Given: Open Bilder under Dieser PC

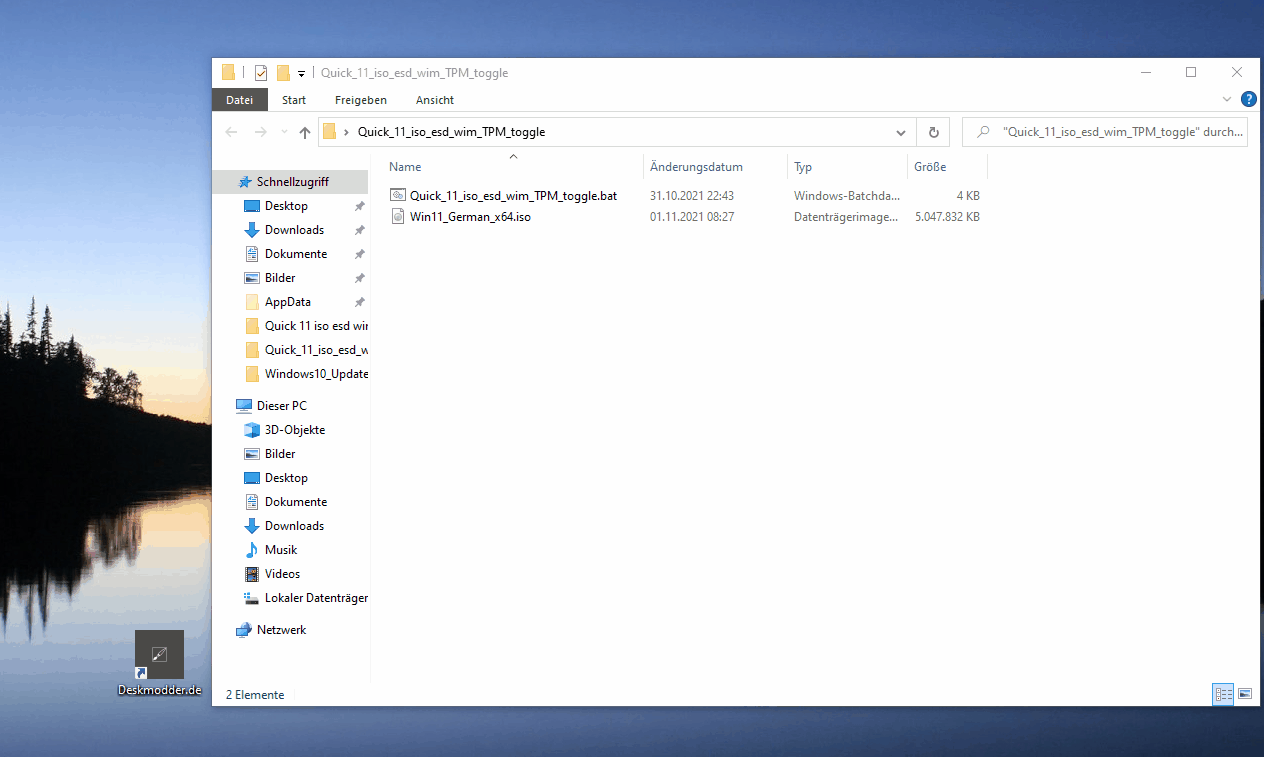Looking at the screenshot, I should pyautogui.click(x=280, y=454).
